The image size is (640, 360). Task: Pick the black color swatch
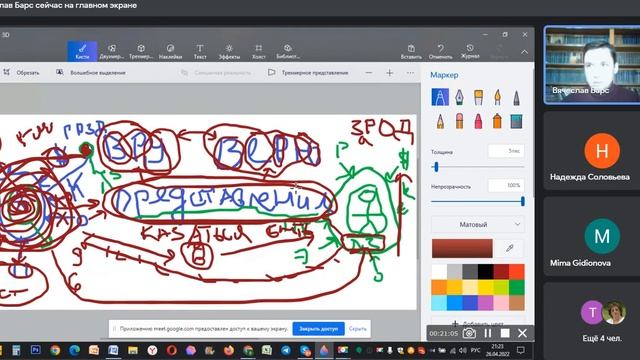pyautogui.click(x=485, y=271)
